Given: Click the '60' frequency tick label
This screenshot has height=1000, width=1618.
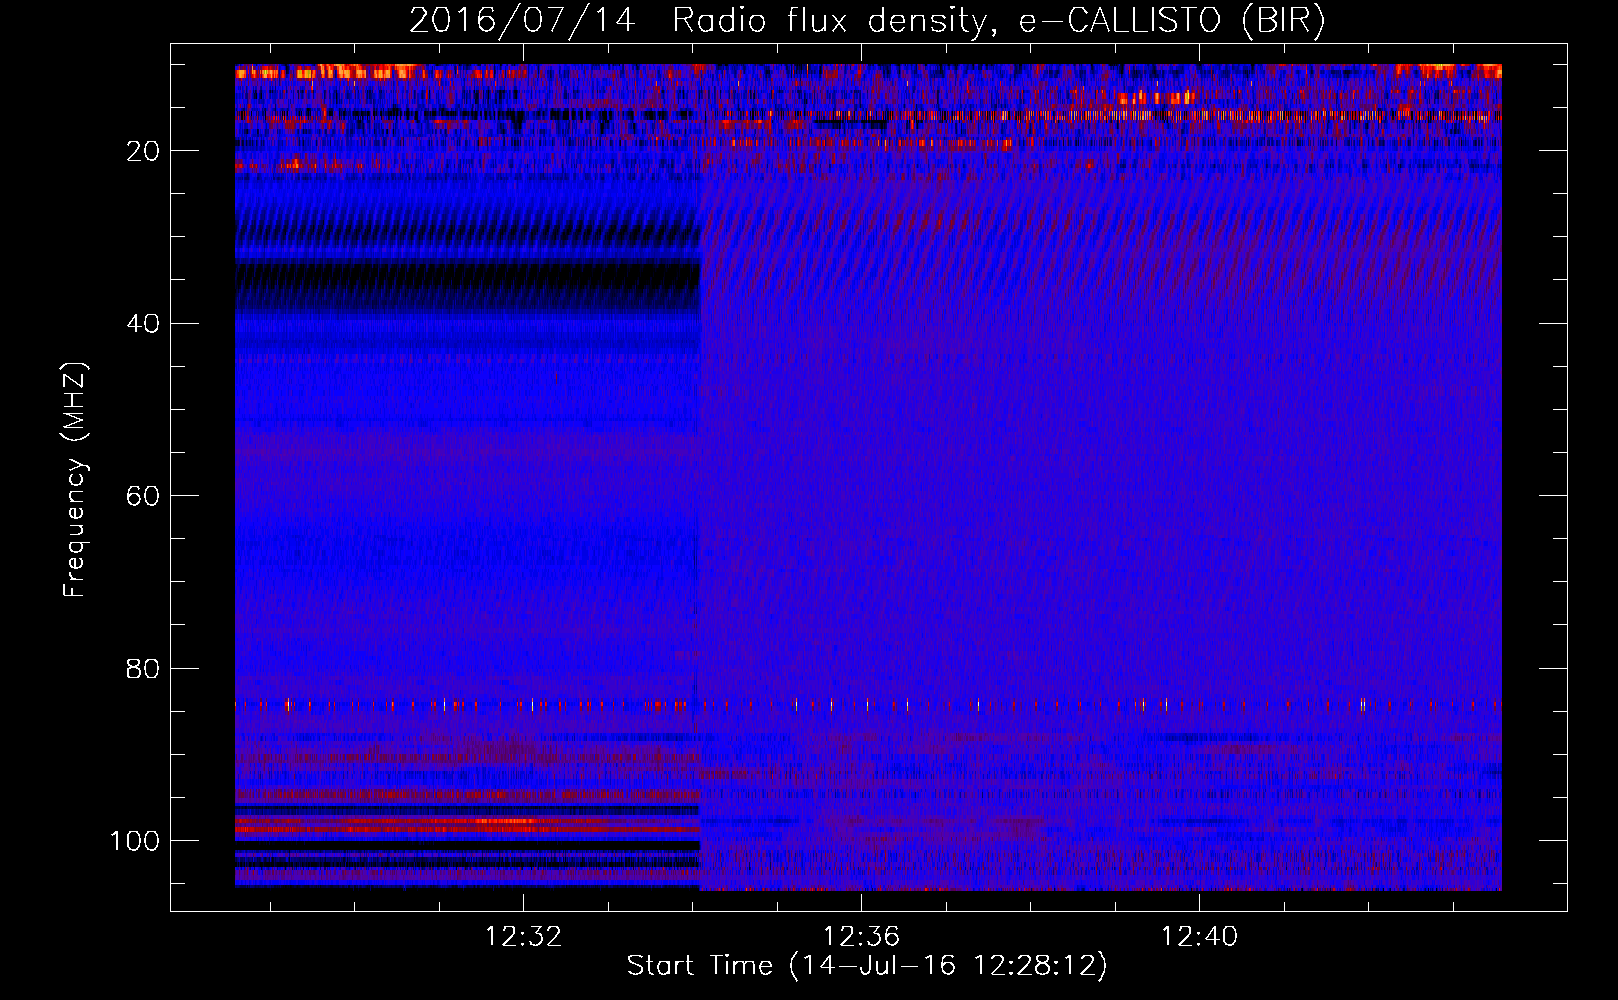Looking at the screenshot, I should click(x=143, y=496).
